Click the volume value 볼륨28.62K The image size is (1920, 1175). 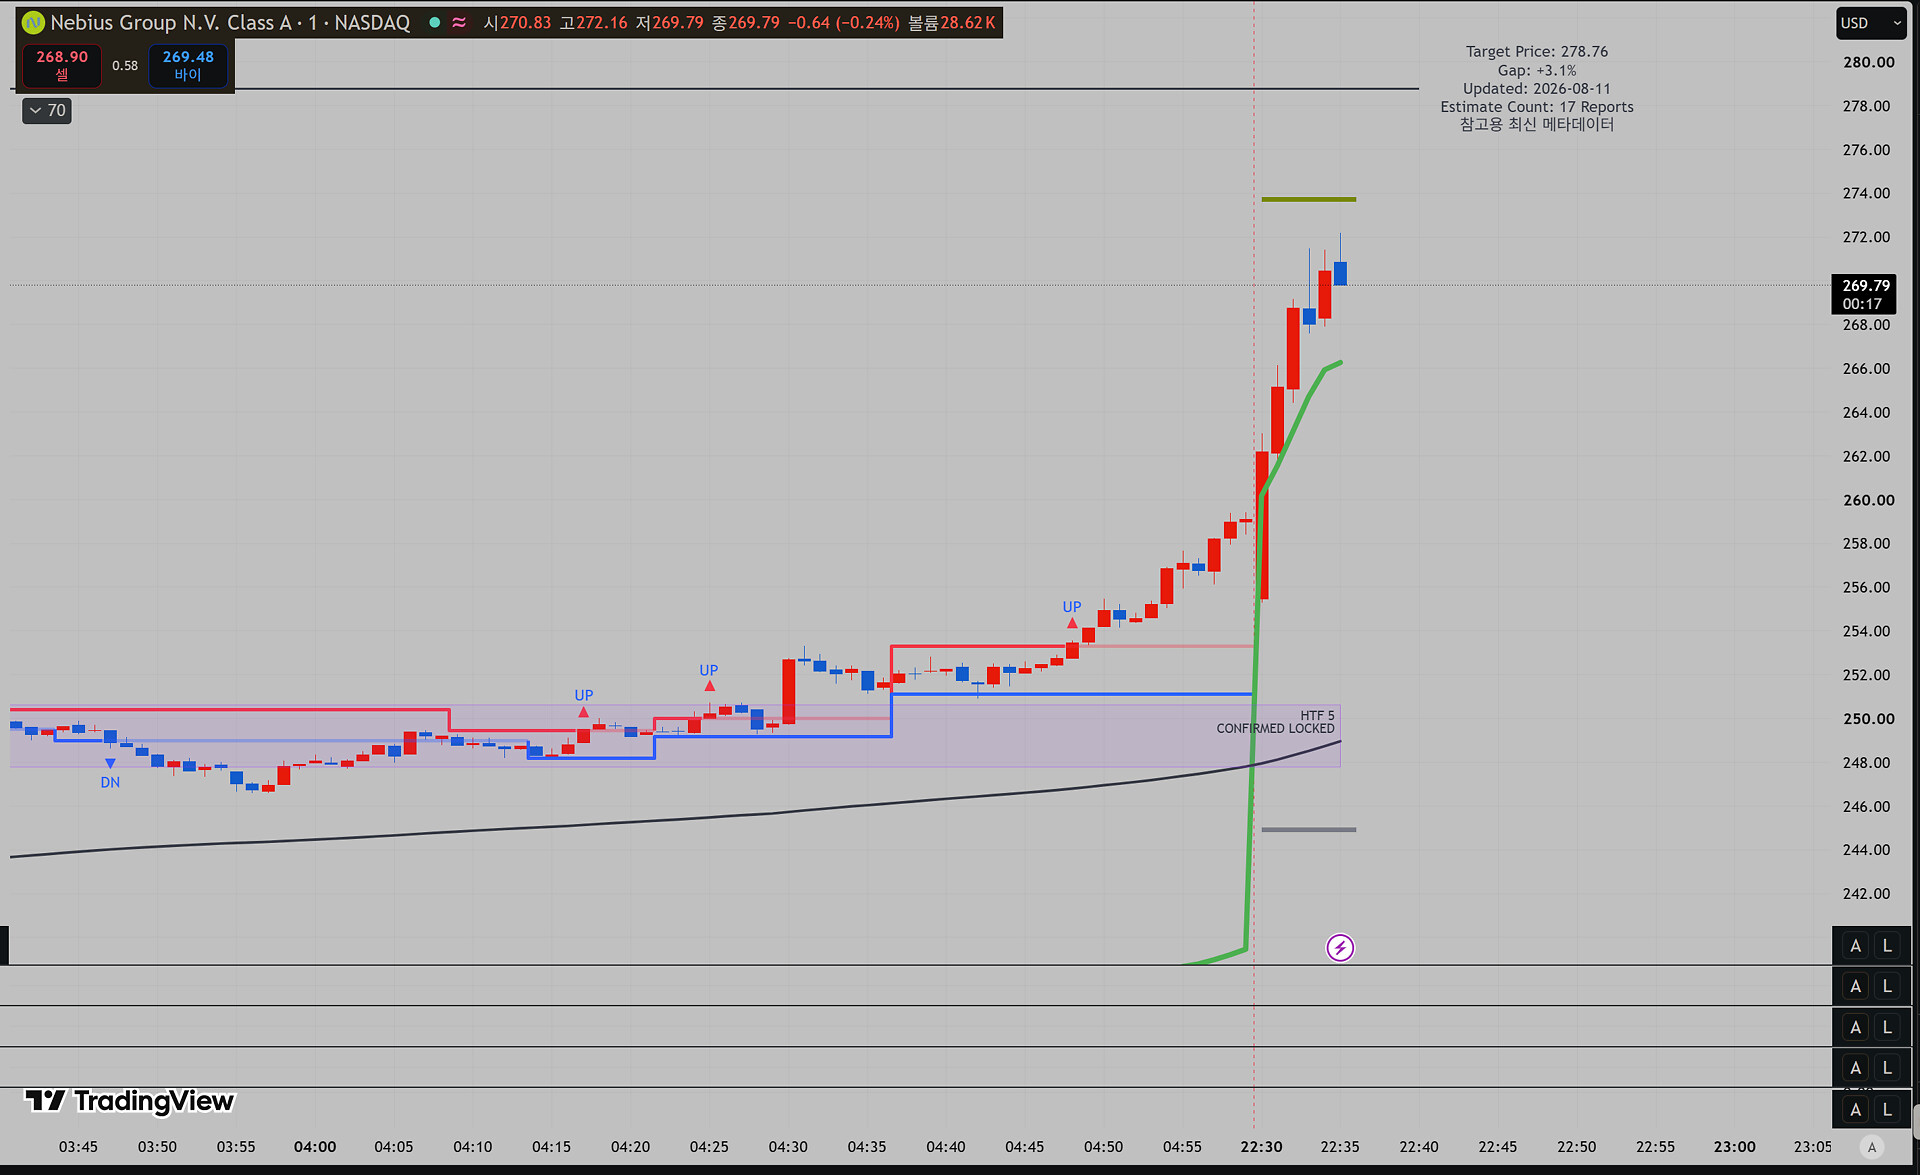[x=951, y=22]
